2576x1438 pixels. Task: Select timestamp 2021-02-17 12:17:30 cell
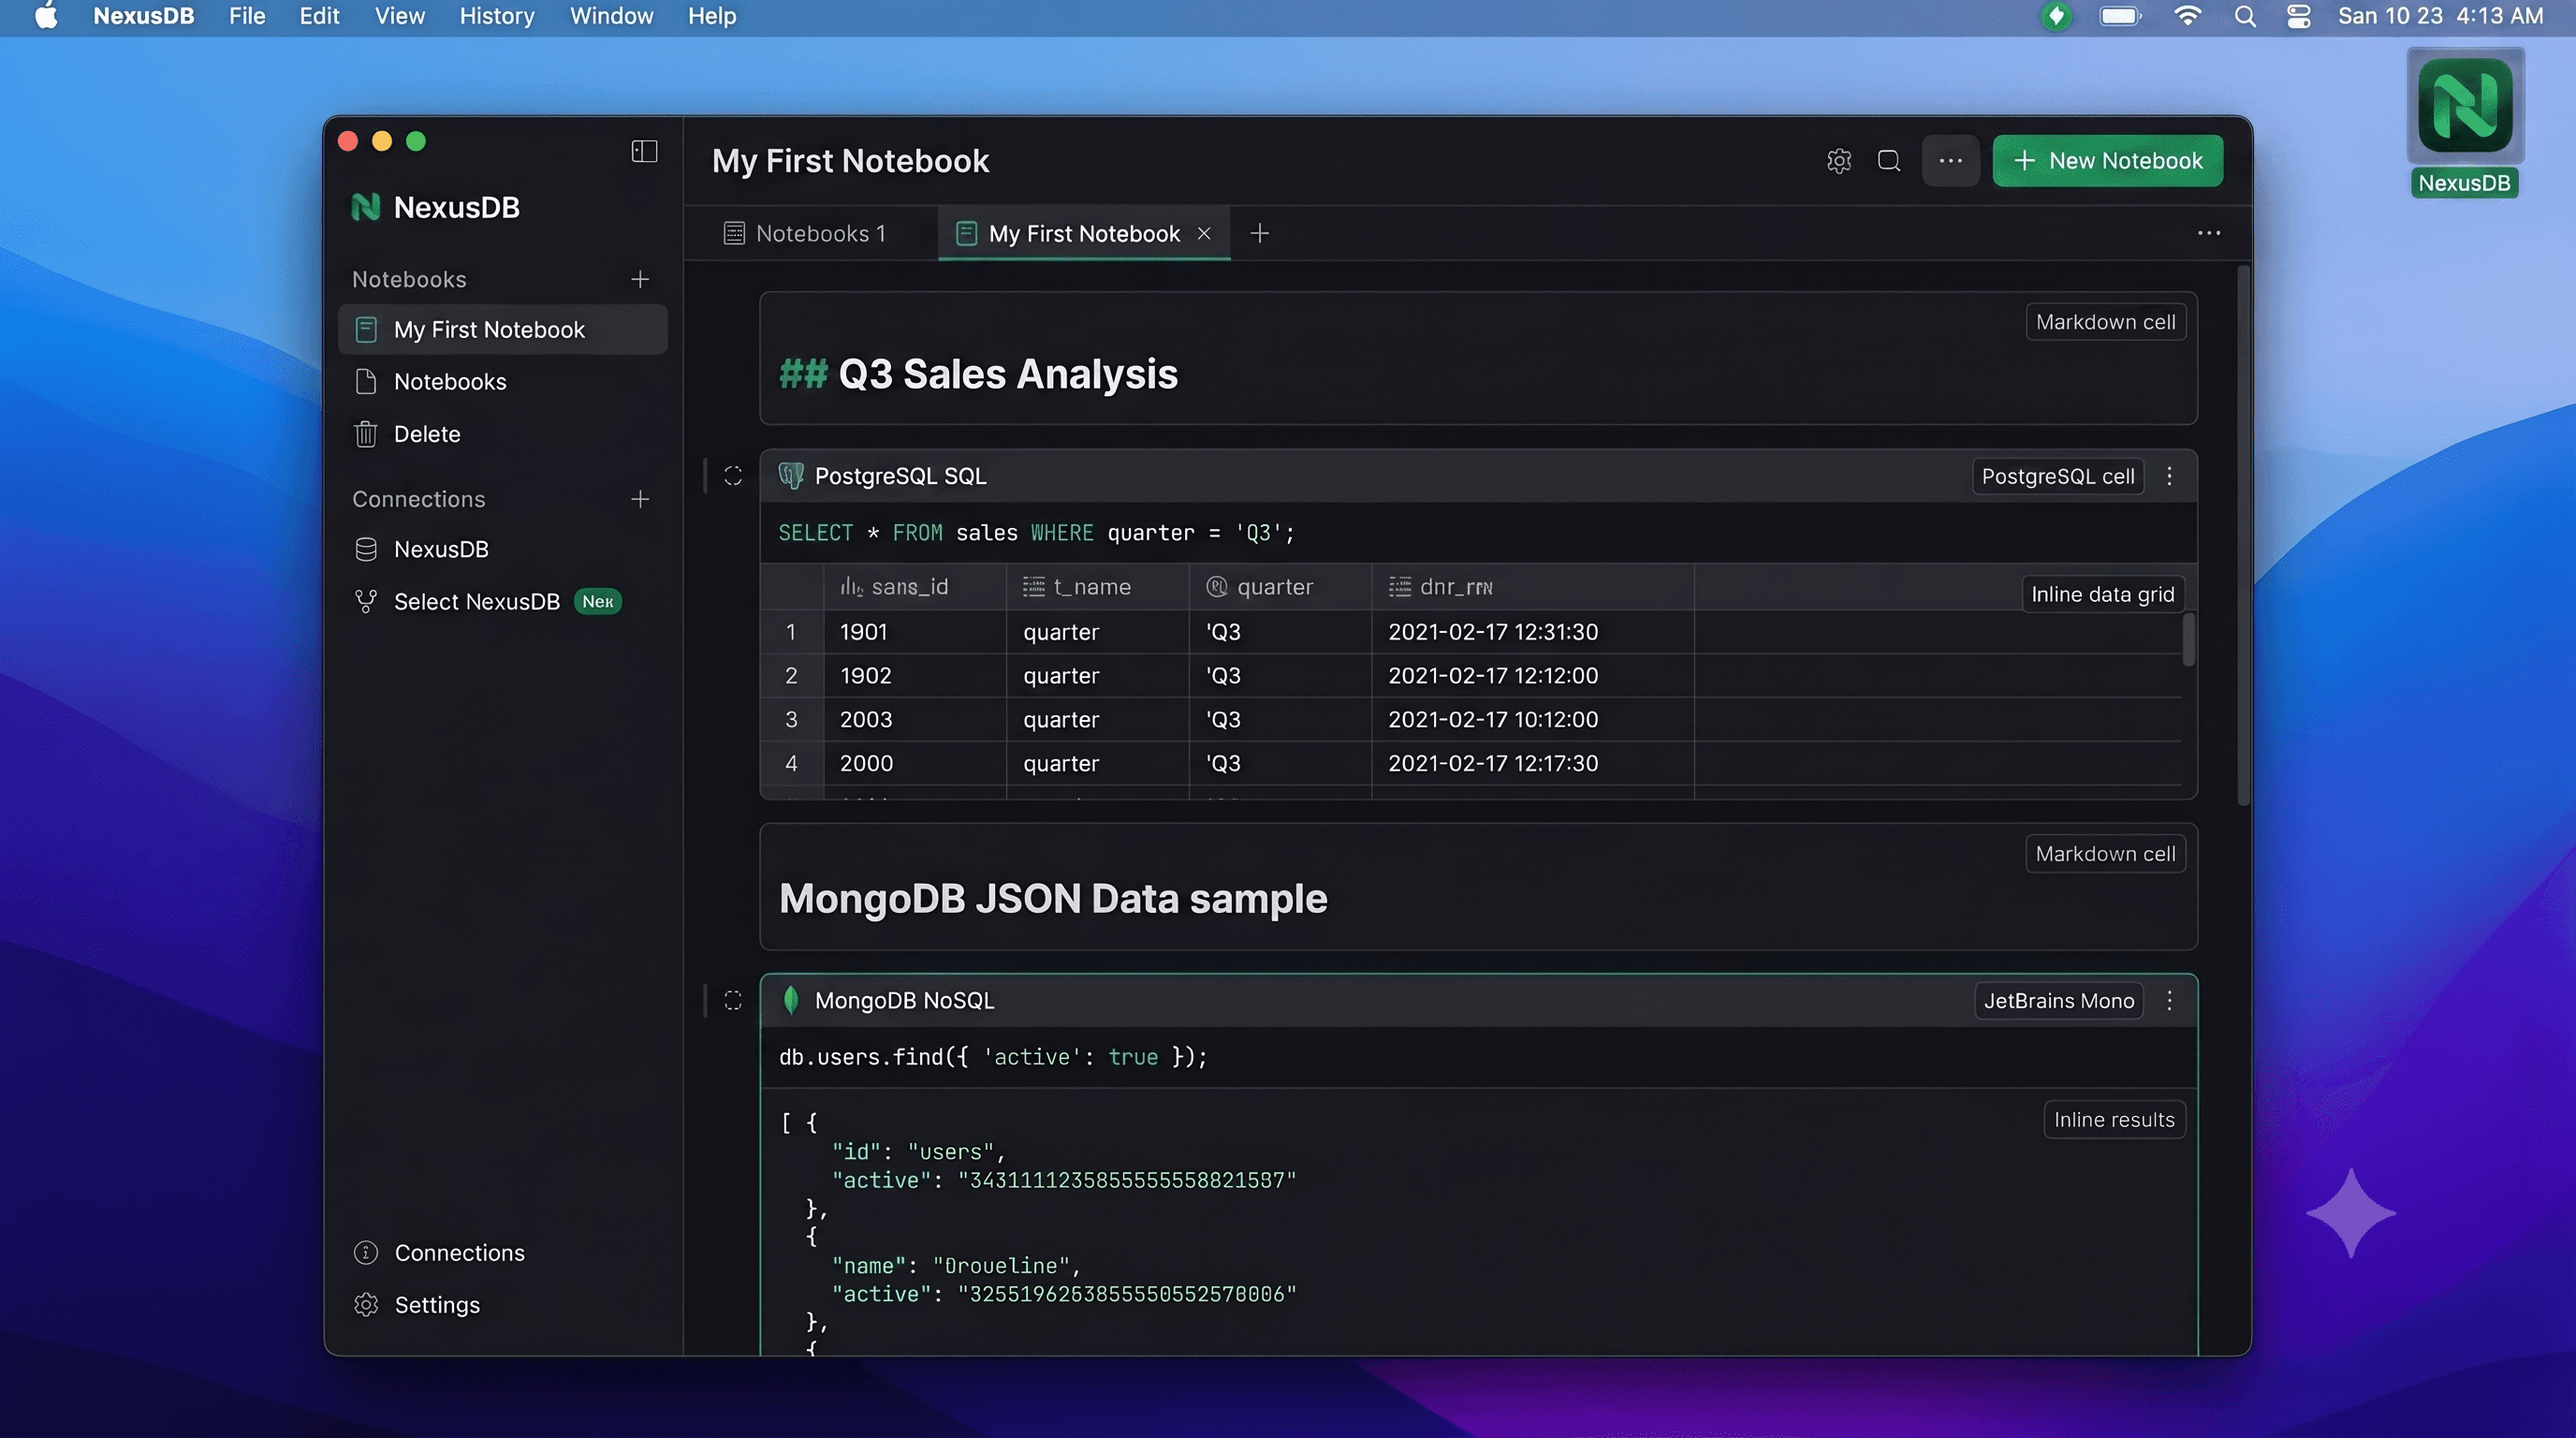1533,764
